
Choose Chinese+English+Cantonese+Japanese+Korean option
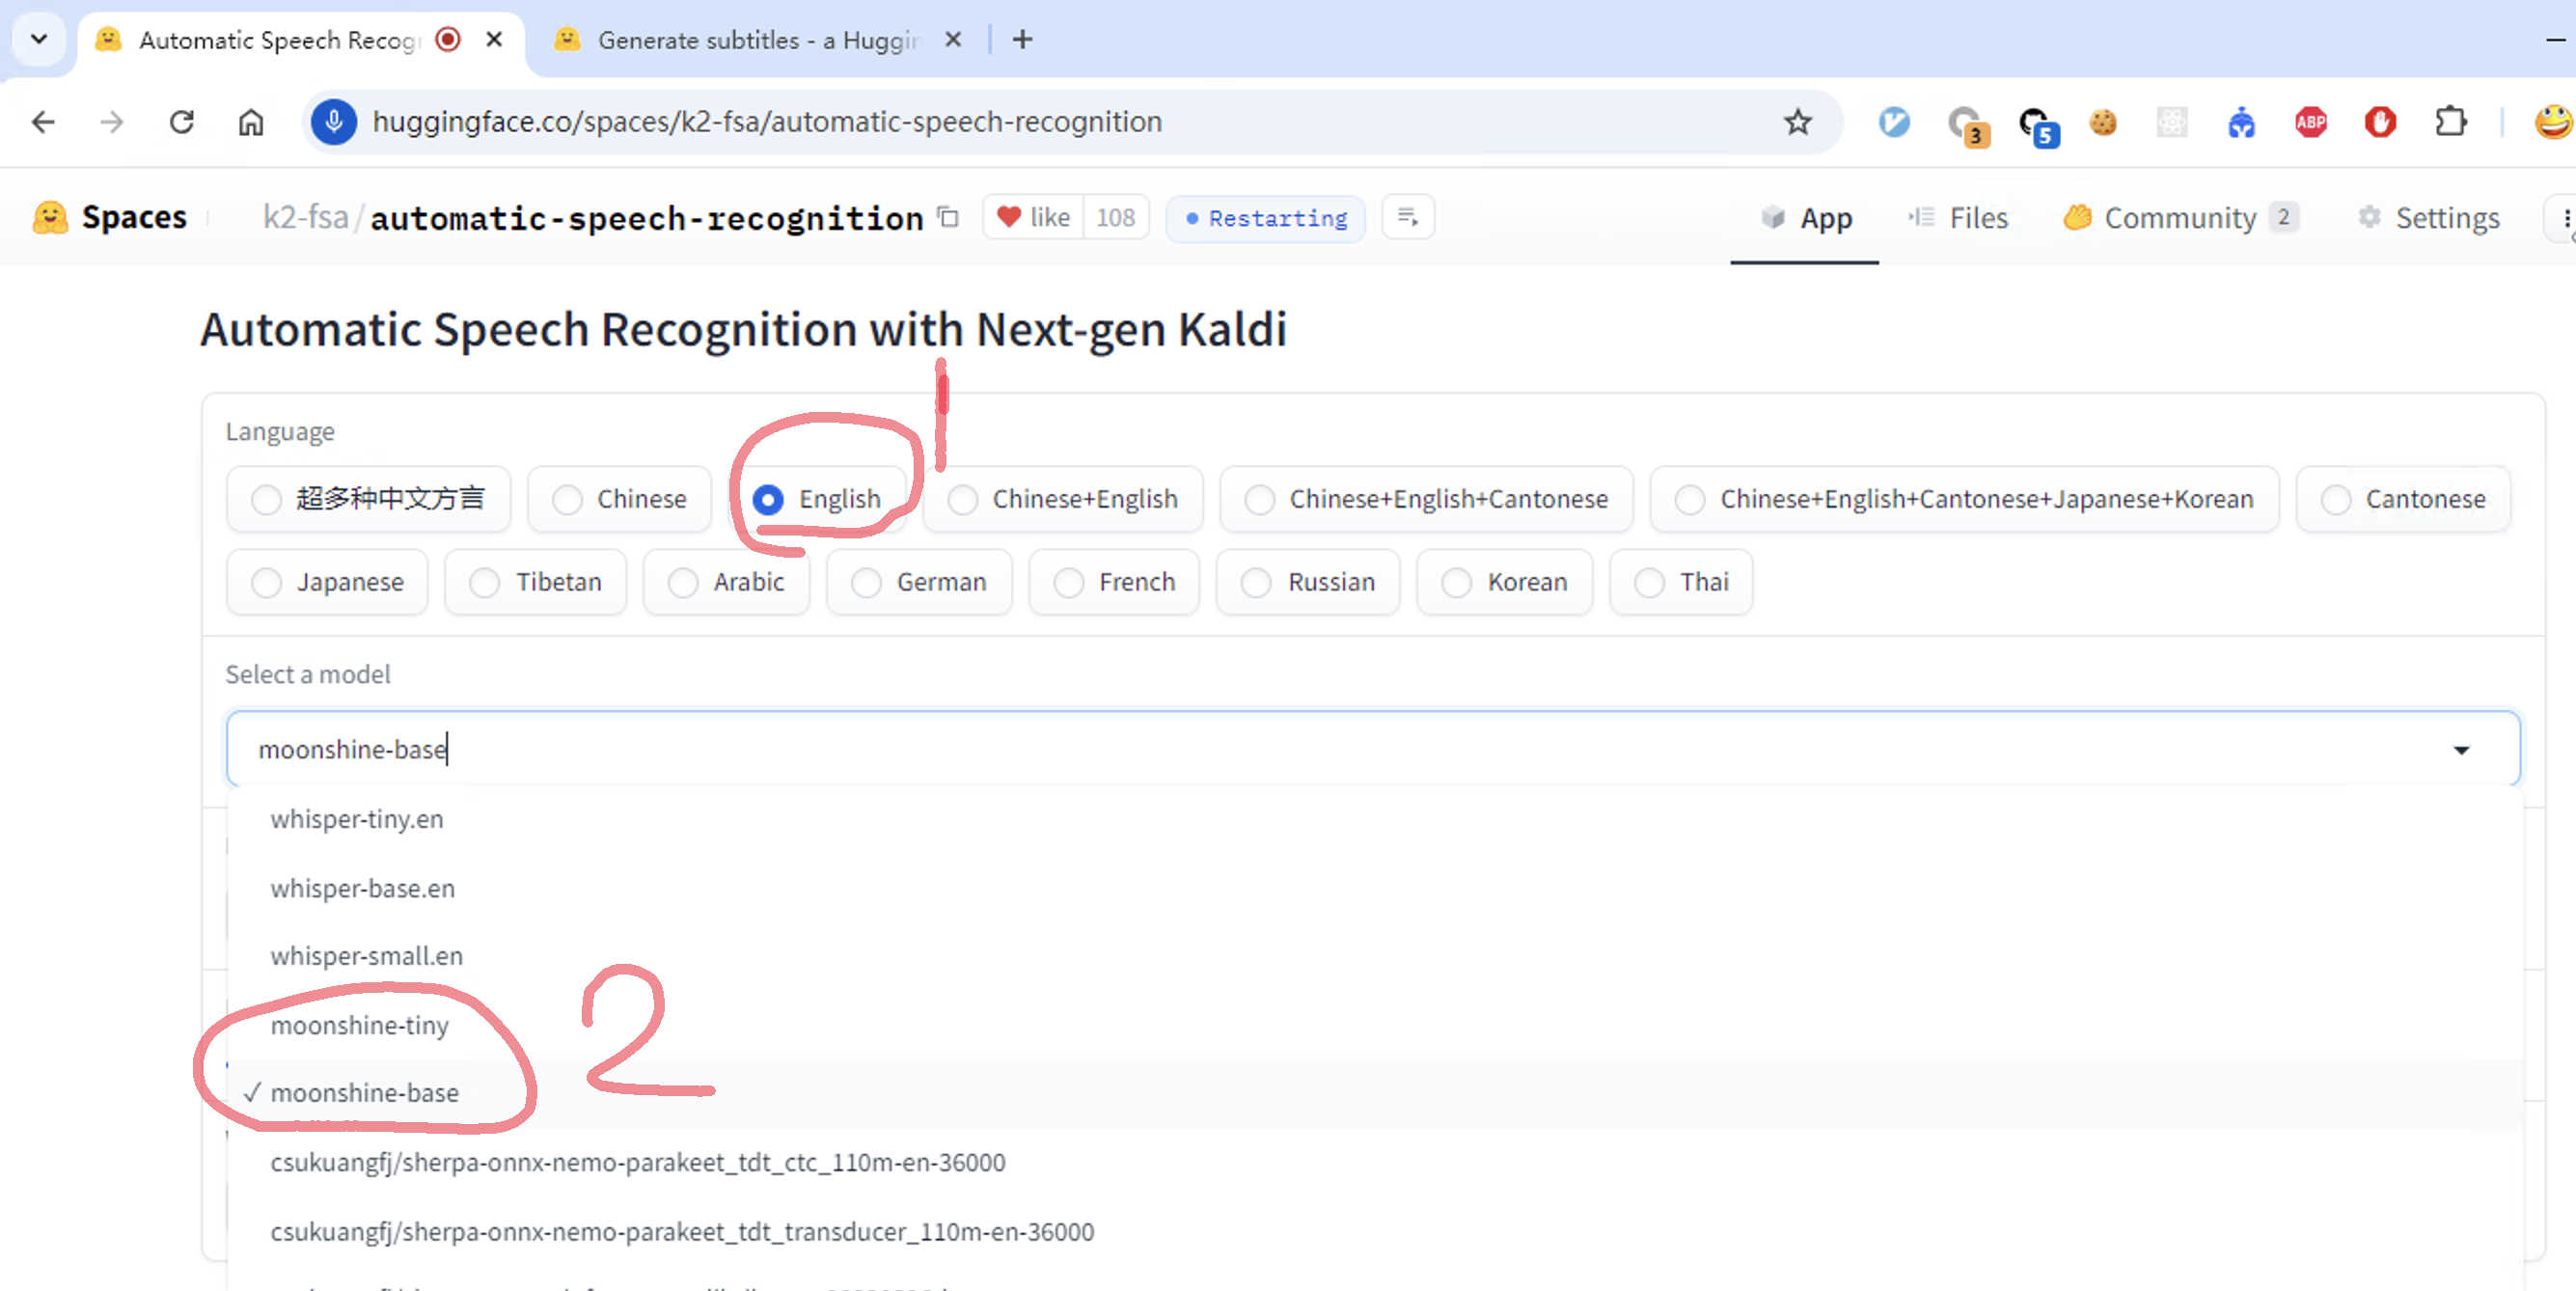(1965, 499)
